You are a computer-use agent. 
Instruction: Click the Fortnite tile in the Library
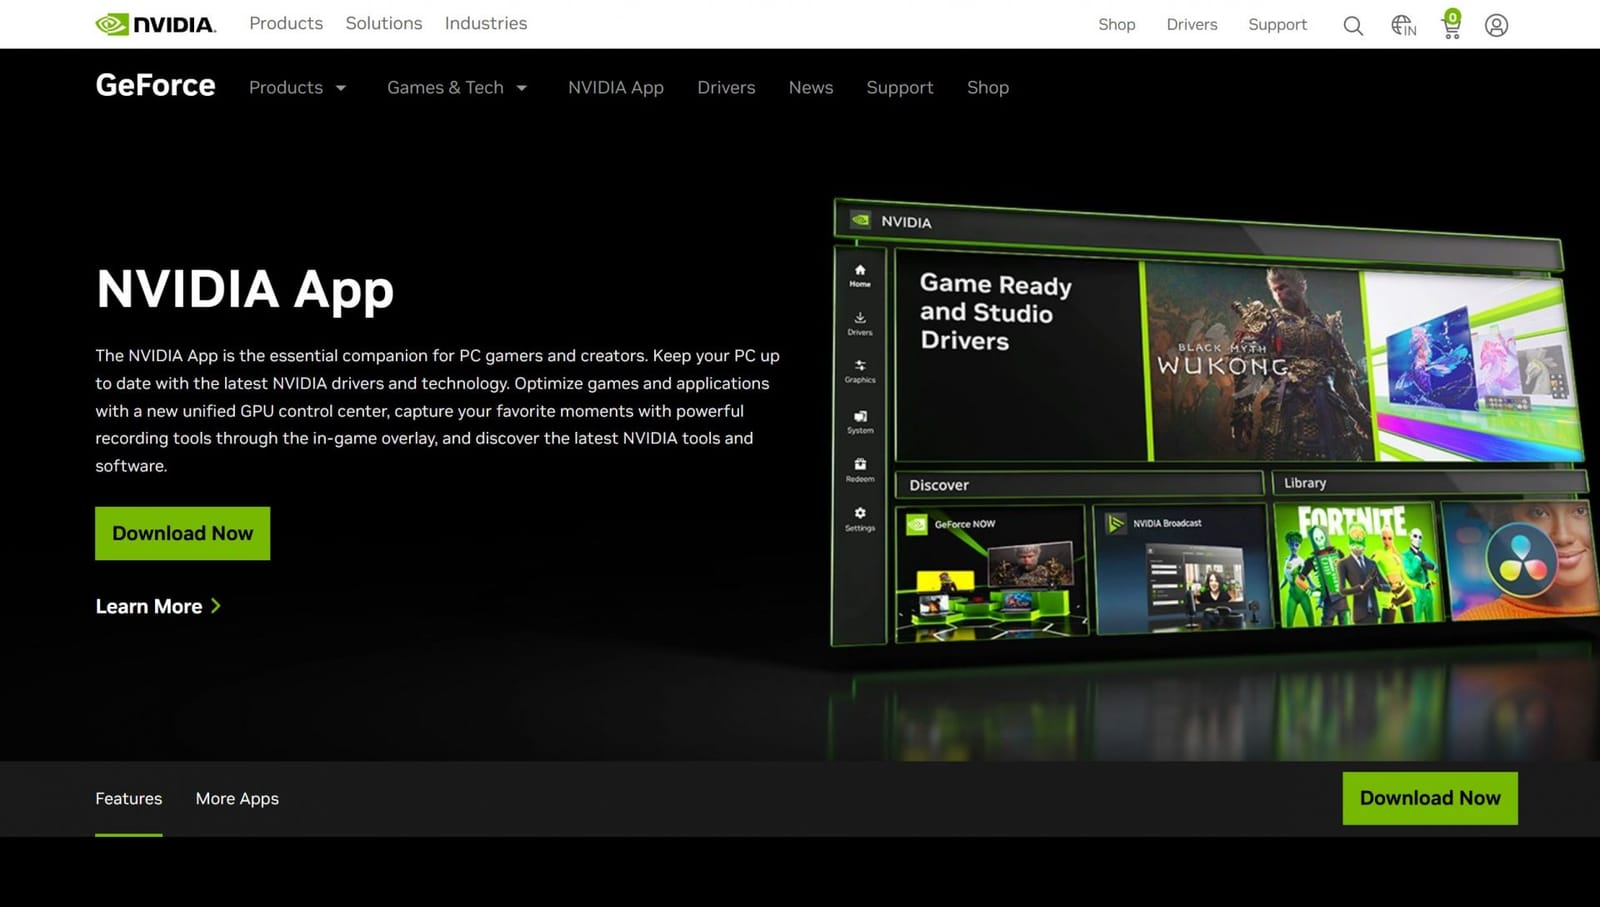pos(1356,565)
